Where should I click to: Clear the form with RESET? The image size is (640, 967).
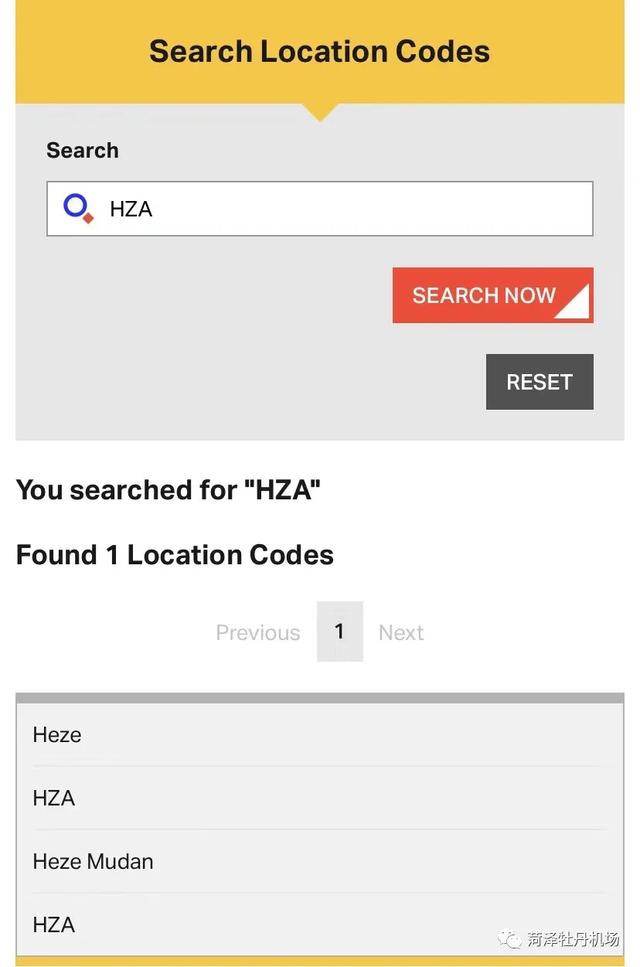tap(539, 382)
